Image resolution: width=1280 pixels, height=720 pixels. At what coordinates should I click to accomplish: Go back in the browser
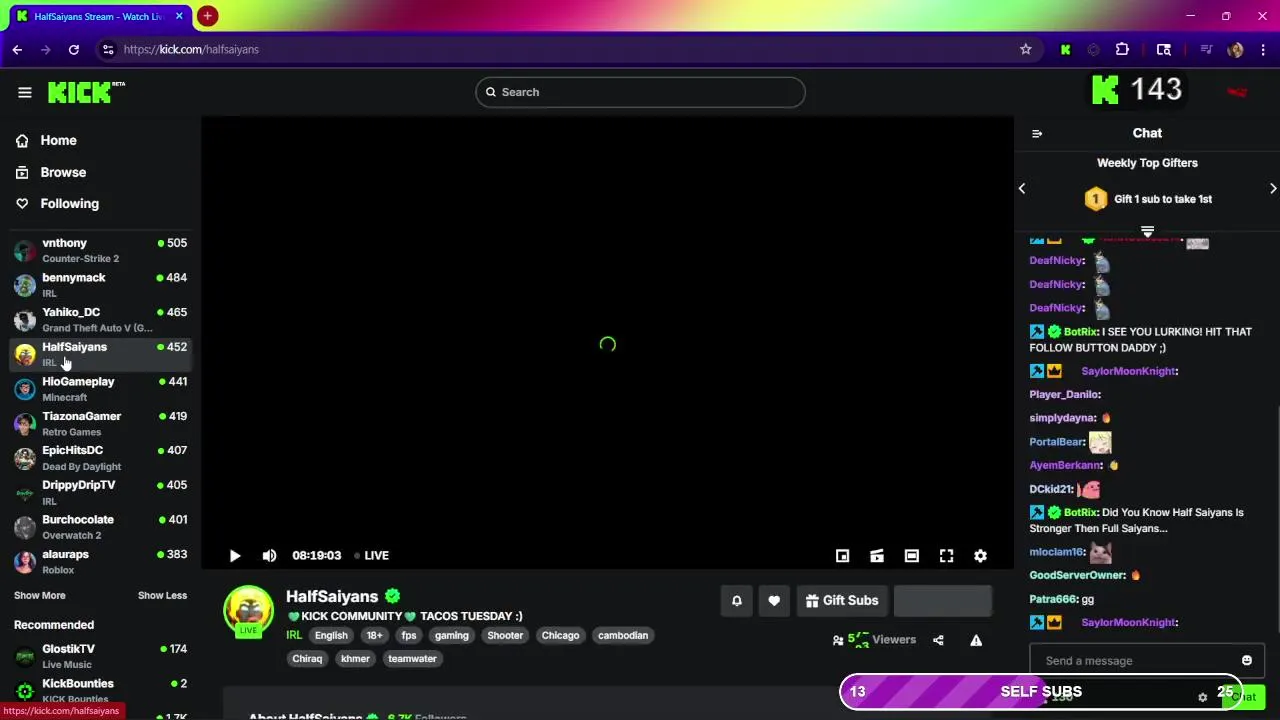[17, 49]
